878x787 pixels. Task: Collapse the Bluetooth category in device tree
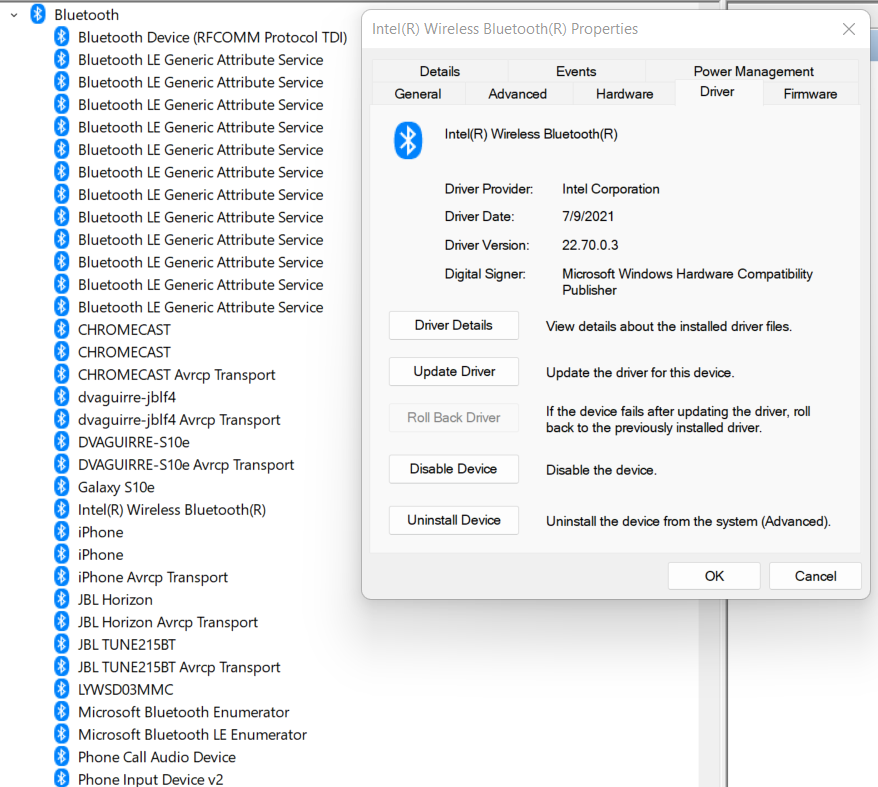tap(14, 15)
